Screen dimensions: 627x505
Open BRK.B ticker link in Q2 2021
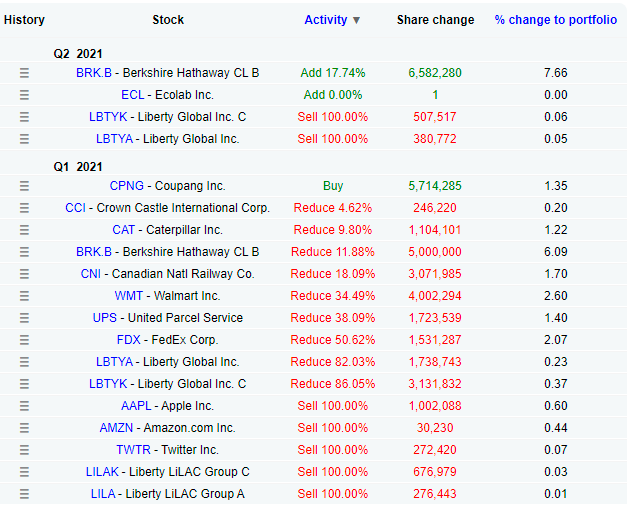(x=94, y=73)
